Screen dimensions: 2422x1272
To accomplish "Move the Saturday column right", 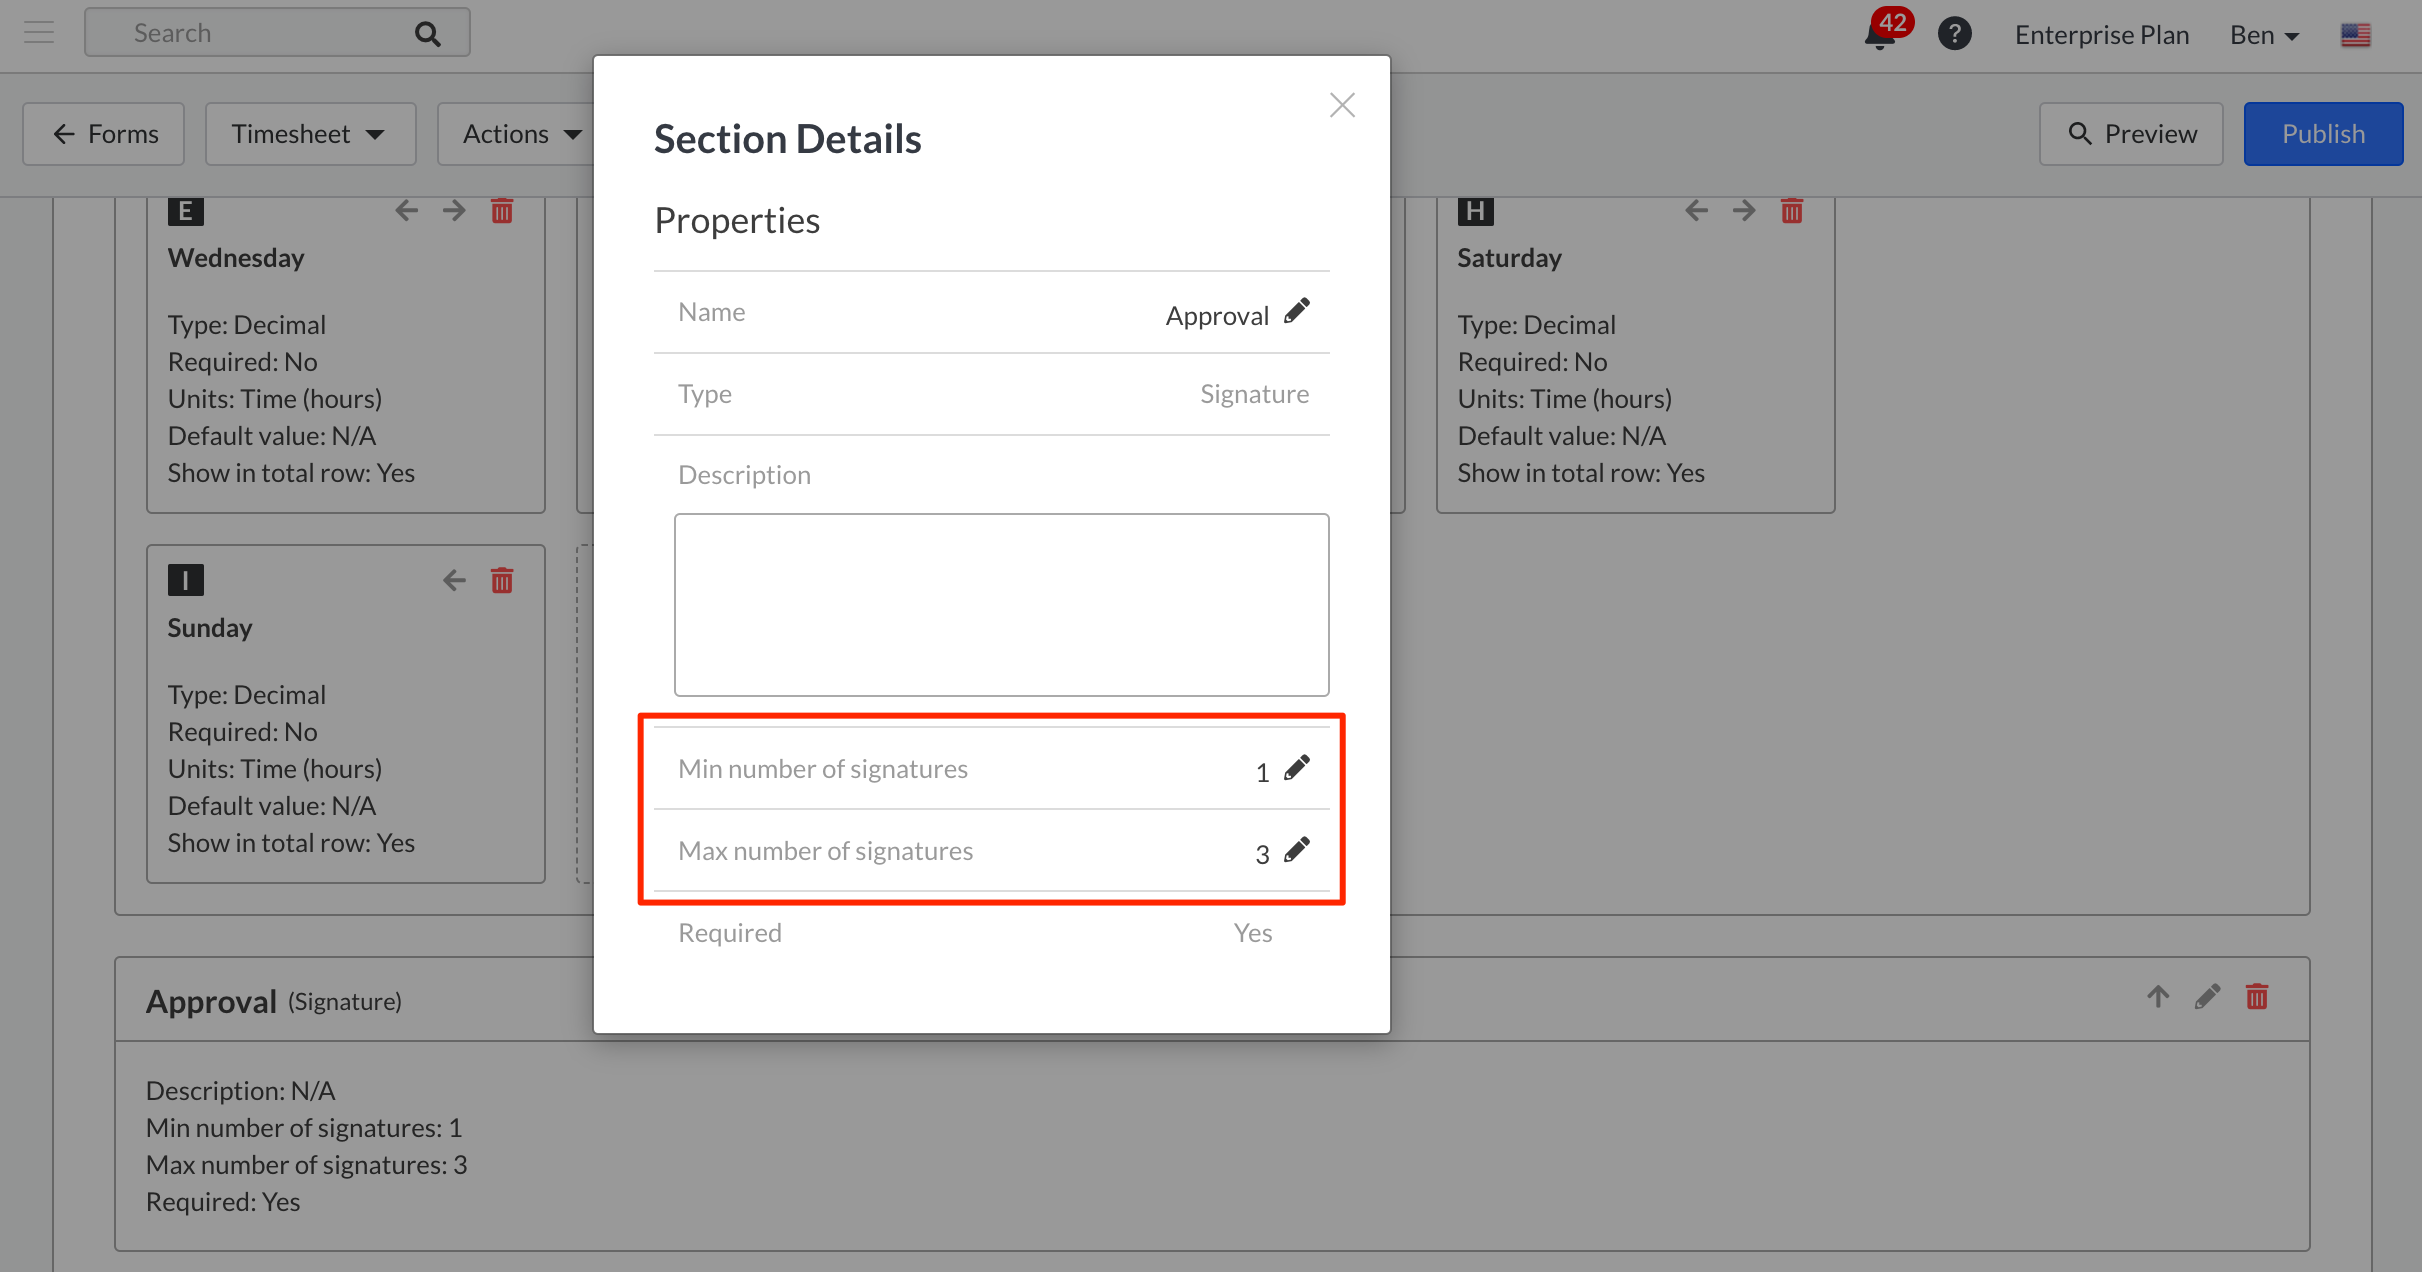I will pos(1745,211).
